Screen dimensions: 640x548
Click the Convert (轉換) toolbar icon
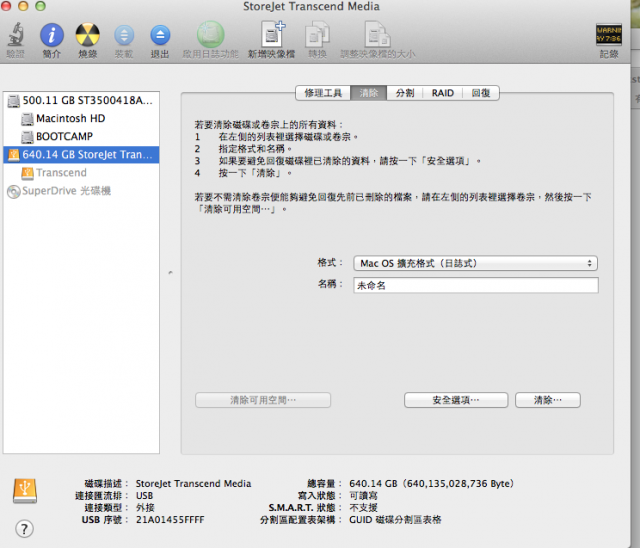point(317,35)
